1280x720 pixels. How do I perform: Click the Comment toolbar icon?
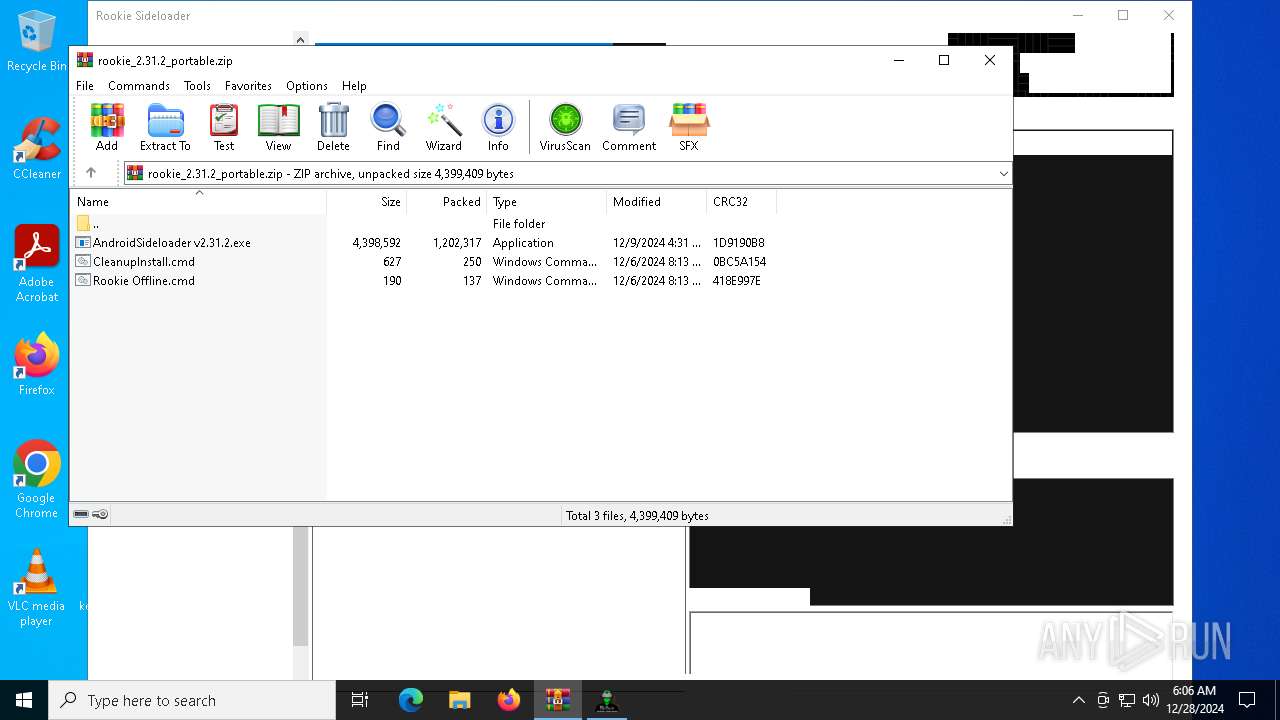click(629, 127)
